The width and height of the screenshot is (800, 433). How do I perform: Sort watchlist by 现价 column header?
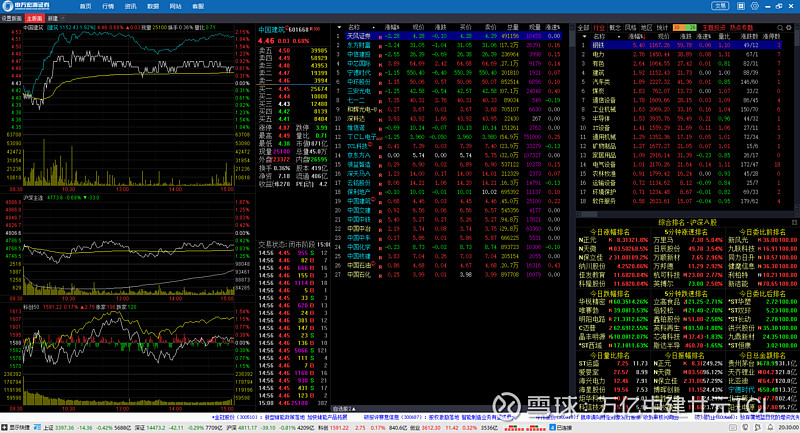click(x=418, y=27)
